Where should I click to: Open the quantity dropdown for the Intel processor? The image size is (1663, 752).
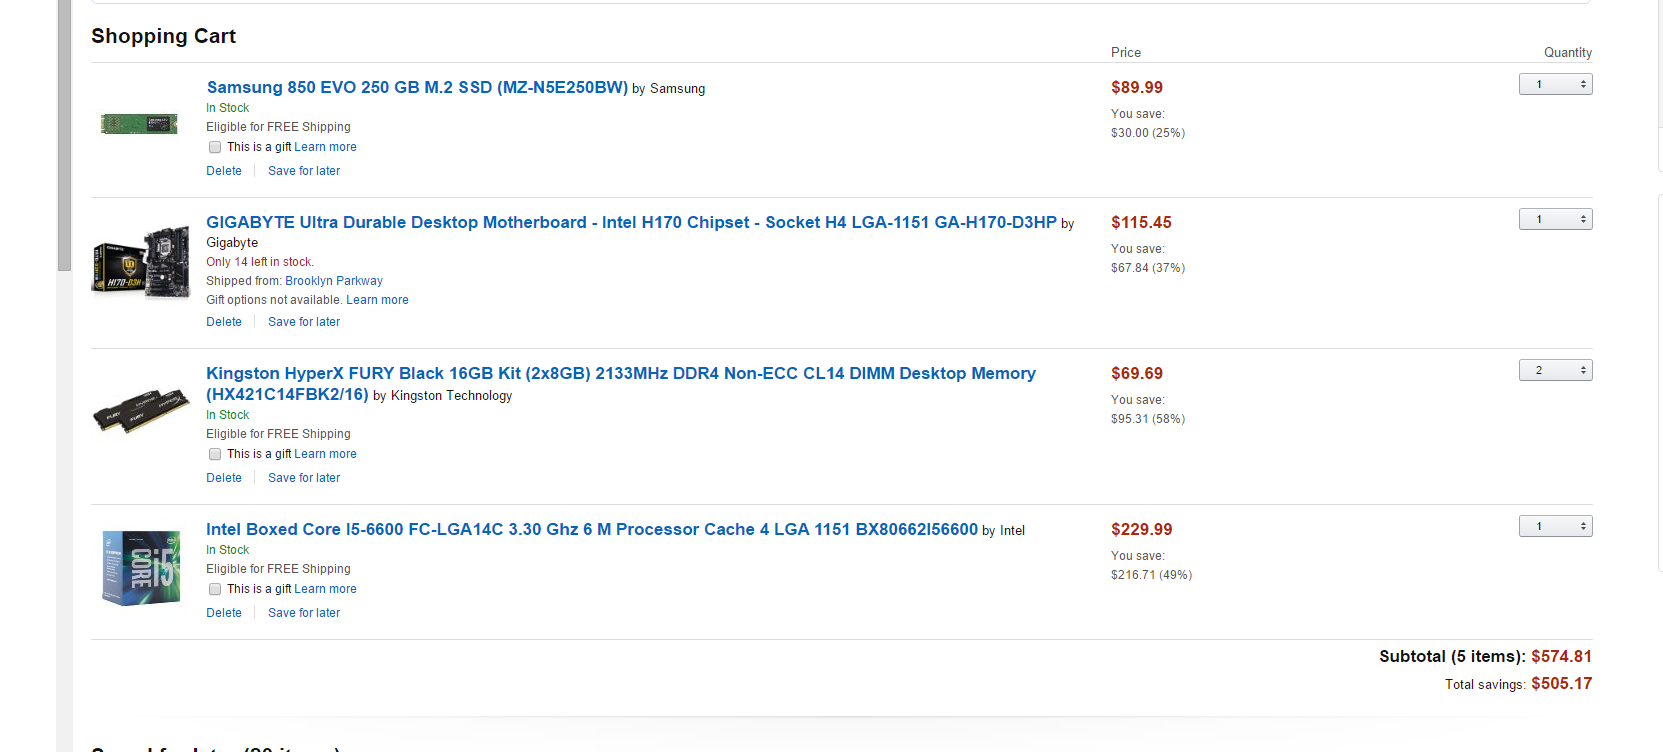pyautogui.click(x=1555, y=526)
